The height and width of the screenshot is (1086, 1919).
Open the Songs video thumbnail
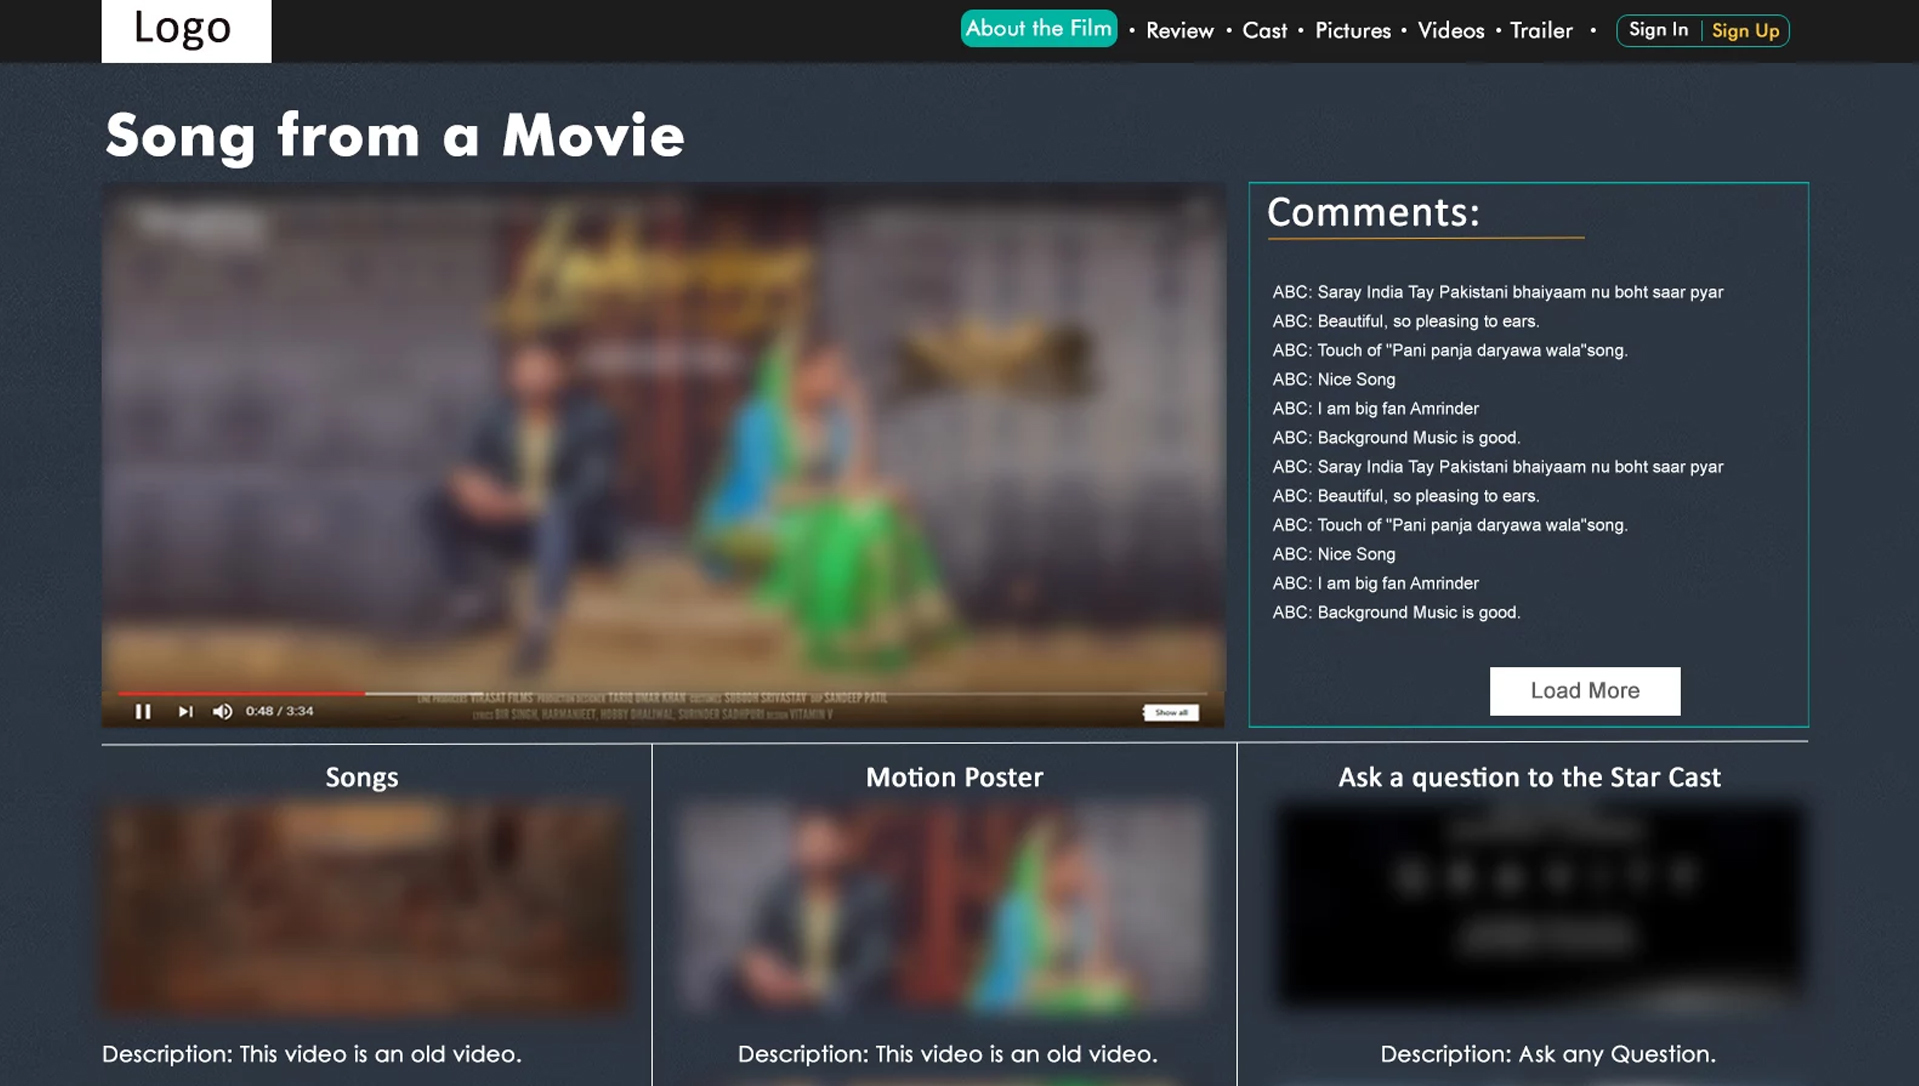coord(364,906)
